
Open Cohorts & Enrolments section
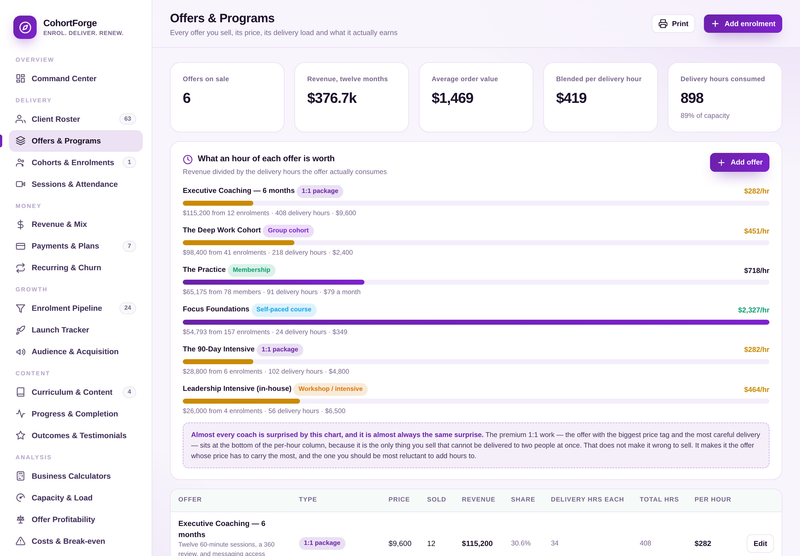pyautogui.click(x=76, y=162)
